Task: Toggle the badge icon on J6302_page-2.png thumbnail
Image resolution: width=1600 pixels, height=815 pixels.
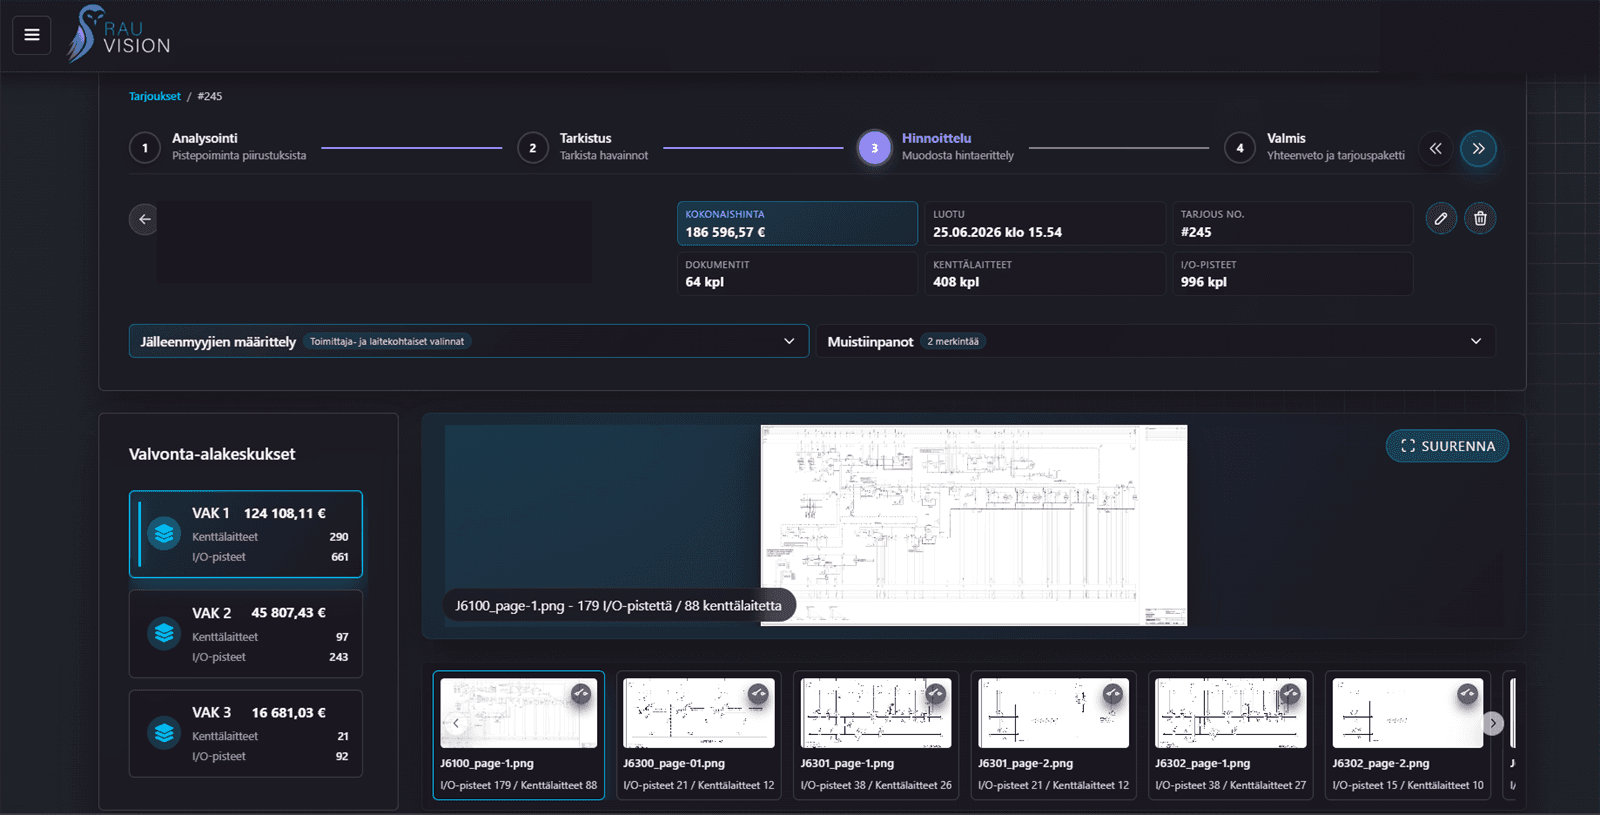Action: tap(1467, 693)
